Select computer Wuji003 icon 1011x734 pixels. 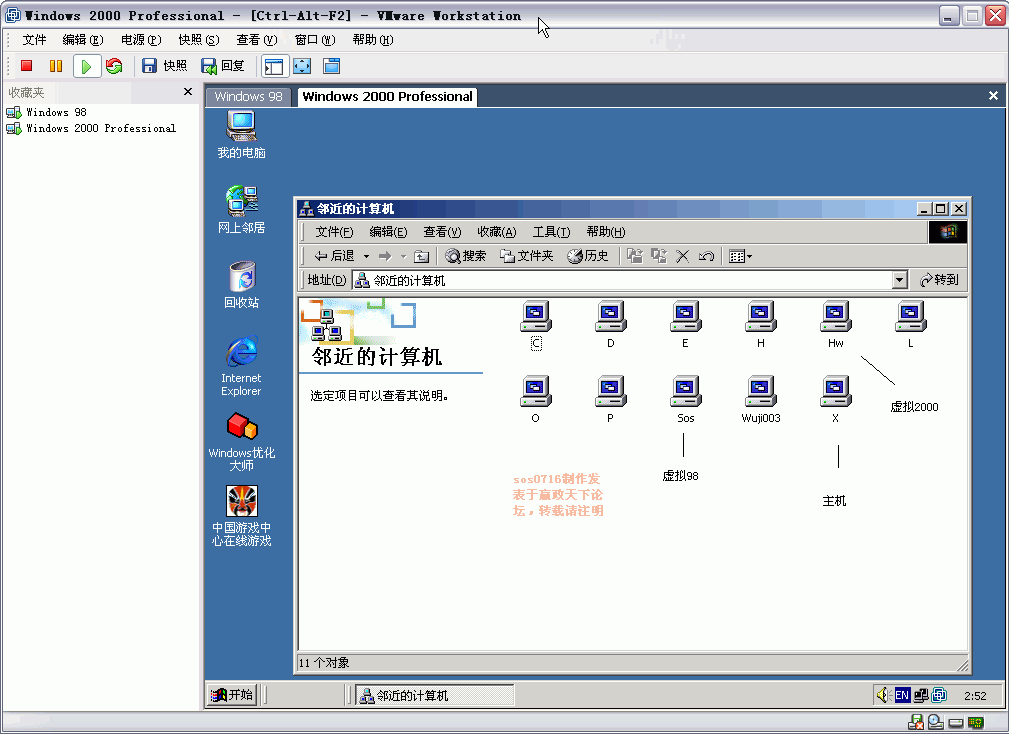[x=761, y=399]
